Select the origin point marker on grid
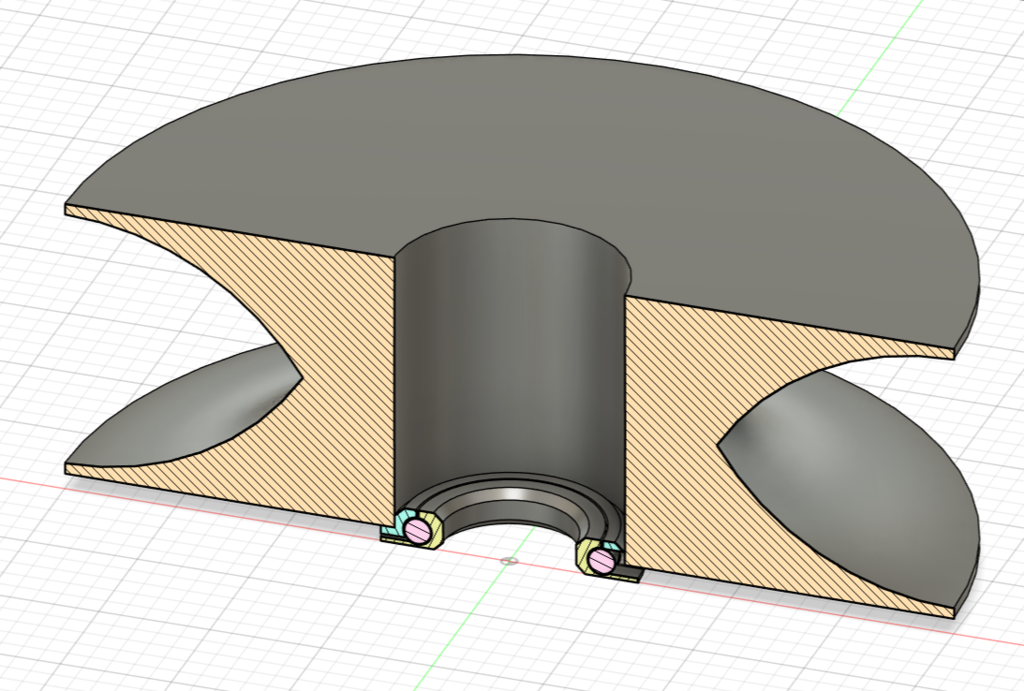 [x=507, y=560]
